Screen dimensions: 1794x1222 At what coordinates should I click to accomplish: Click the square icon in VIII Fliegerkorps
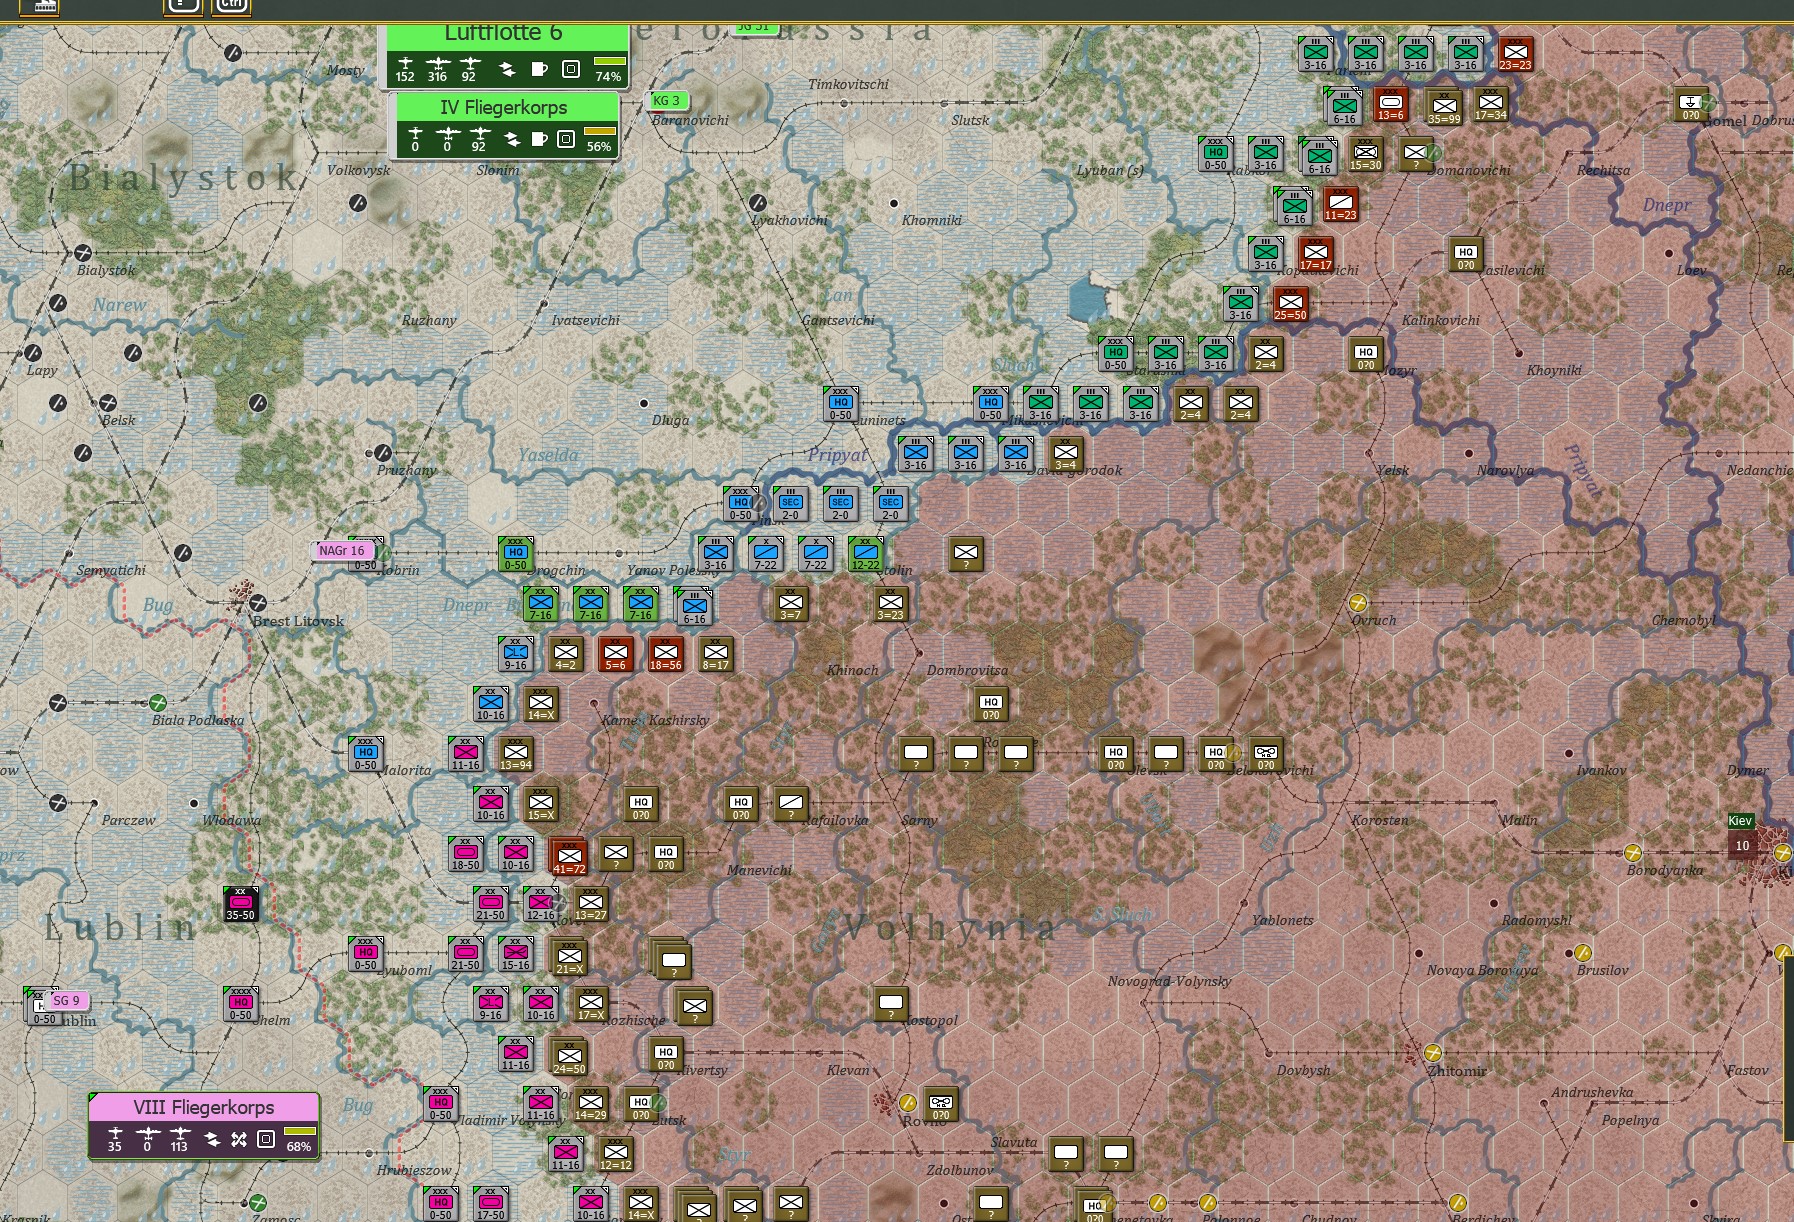click(x=266, y=1139)
